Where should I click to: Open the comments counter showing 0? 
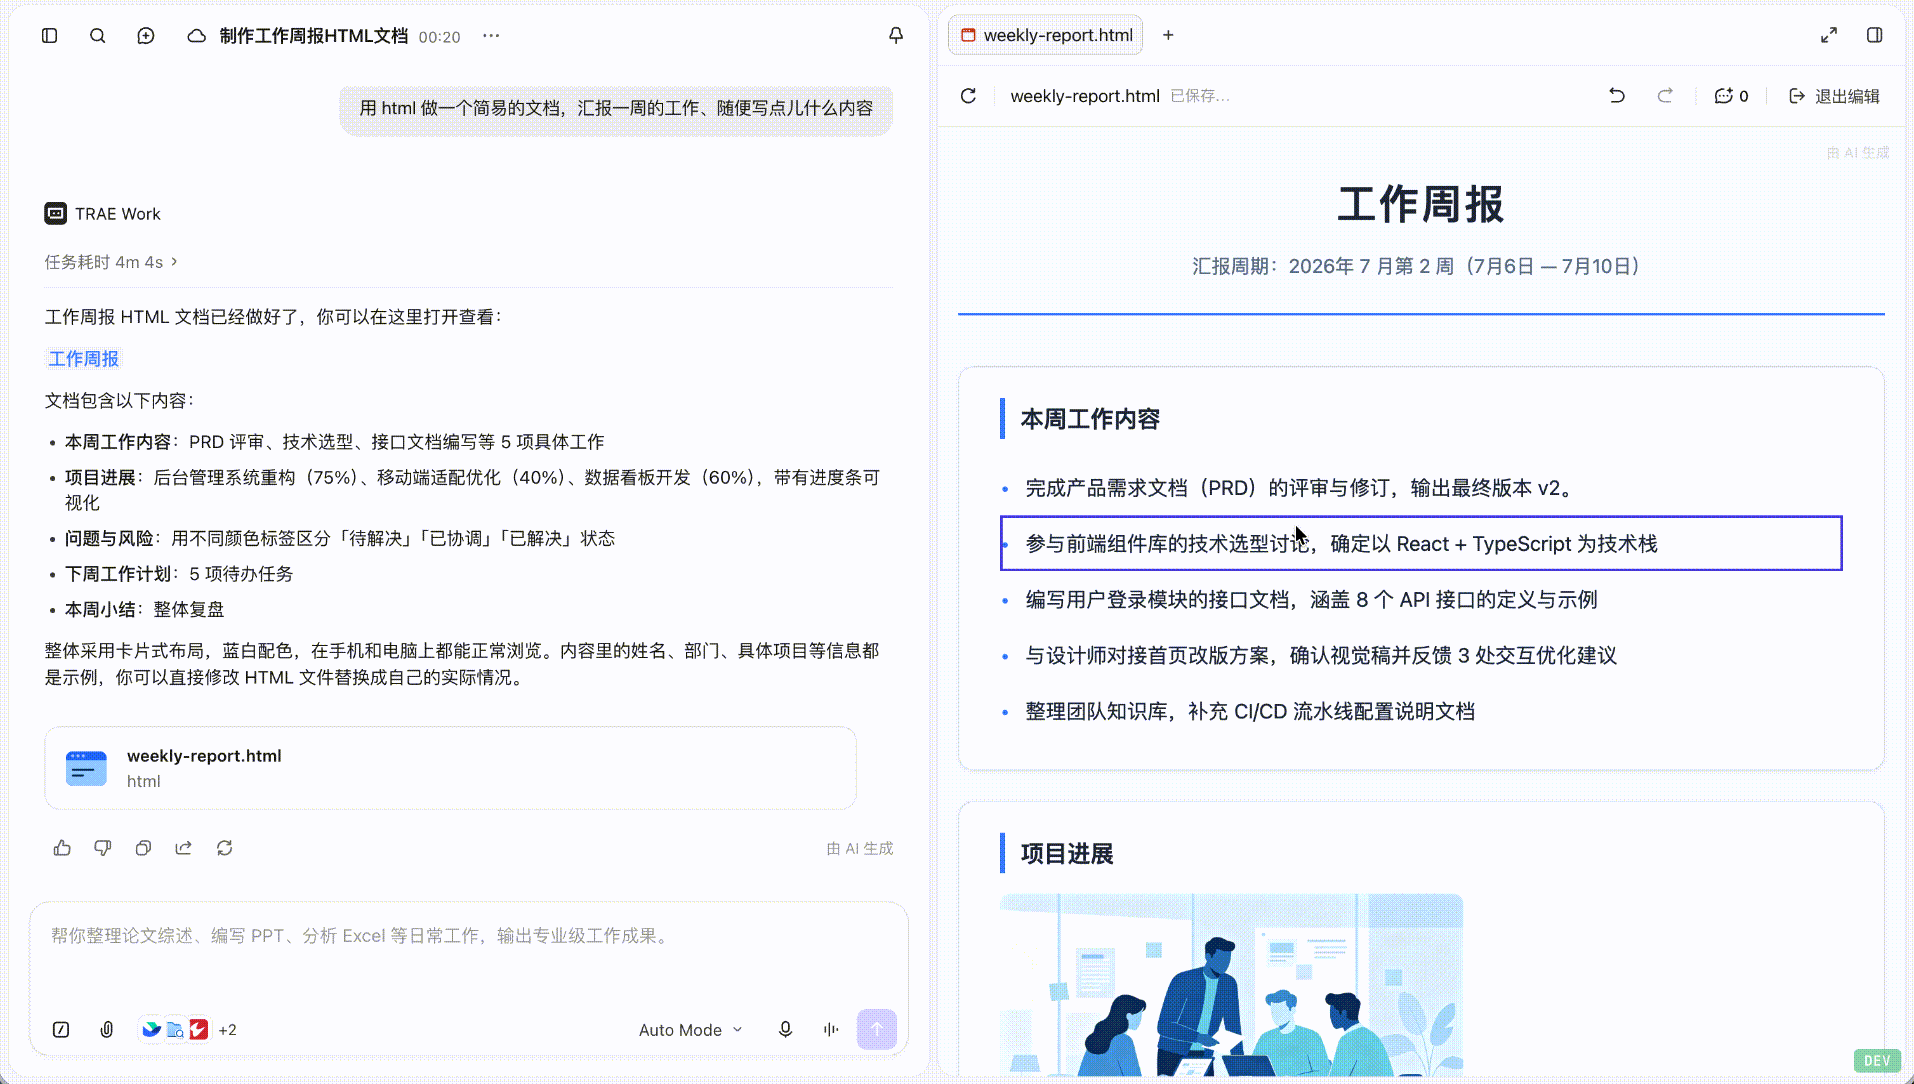1731,96
